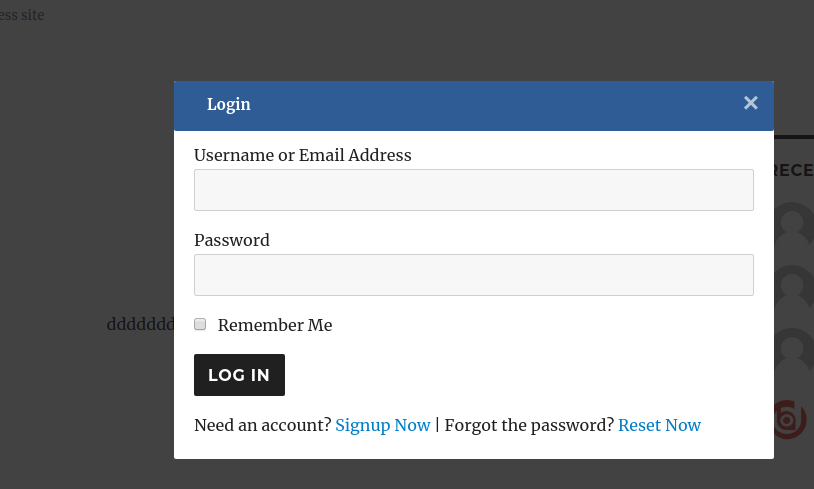Click the site tagline text ending in site

22,15
